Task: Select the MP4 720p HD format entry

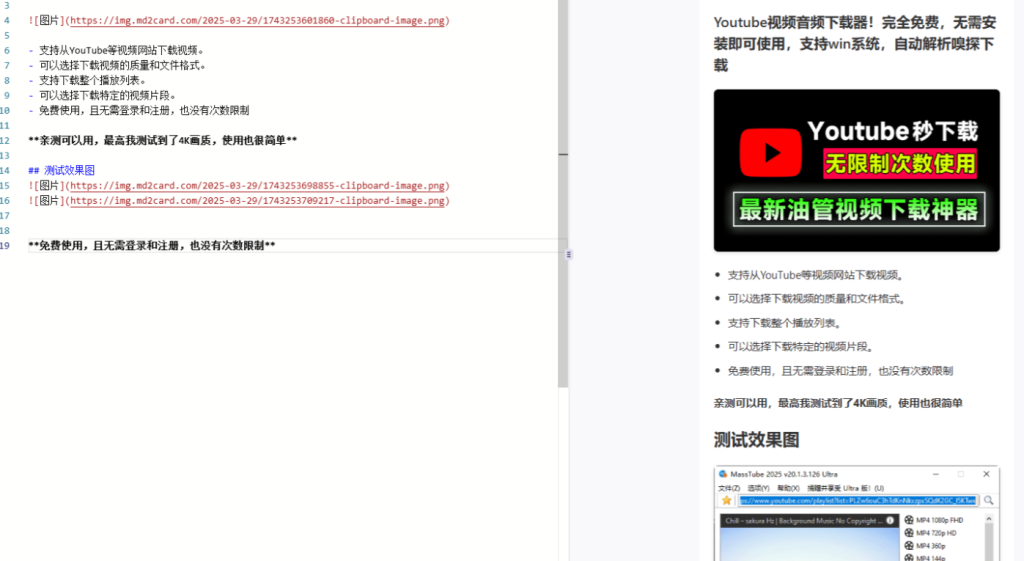Action: pos(936,533)
